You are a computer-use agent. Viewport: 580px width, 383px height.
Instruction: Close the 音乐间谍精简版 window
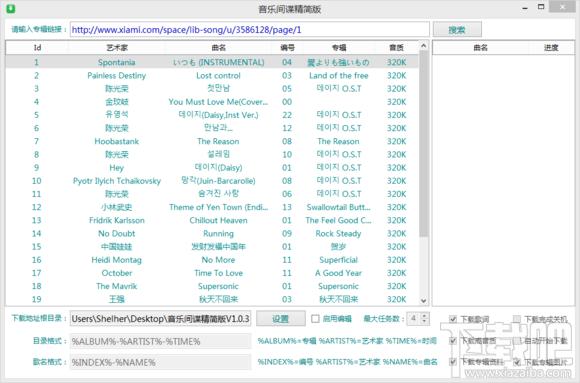pos(562,7)
